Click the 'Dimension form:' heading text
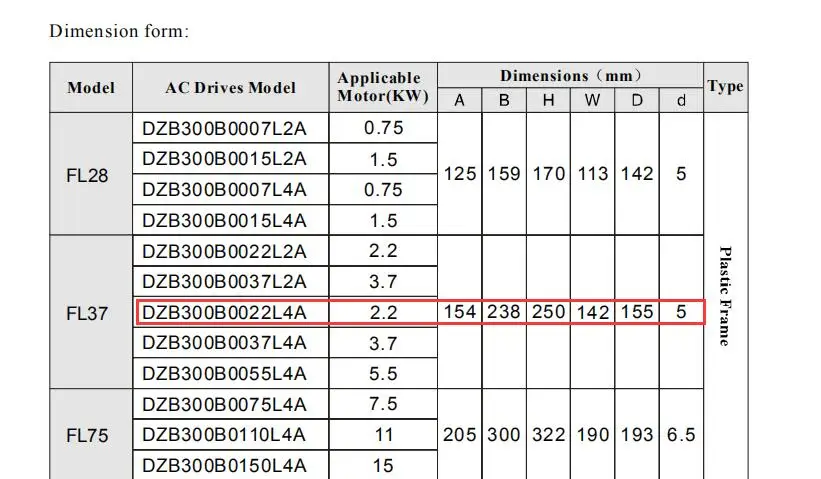Viewport: 821px width, 479px height. (119, 31)
